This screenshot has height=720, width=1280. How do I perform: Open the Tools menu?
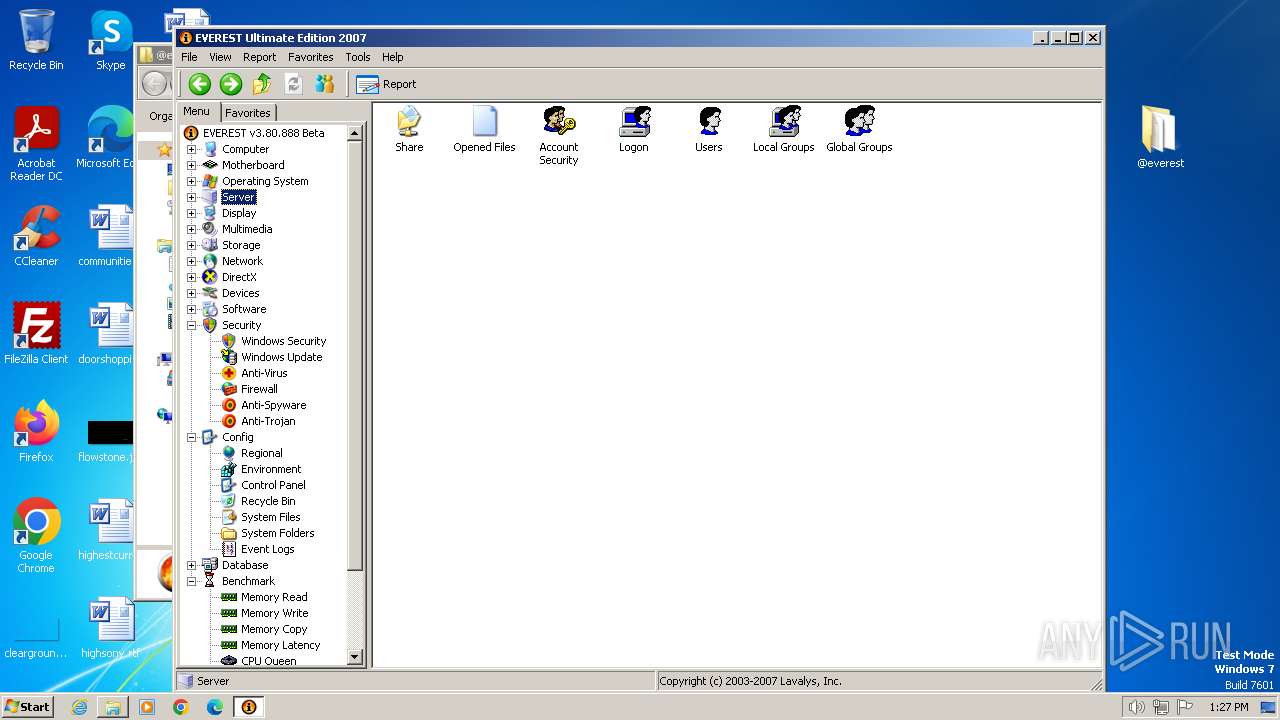point(358,57)
